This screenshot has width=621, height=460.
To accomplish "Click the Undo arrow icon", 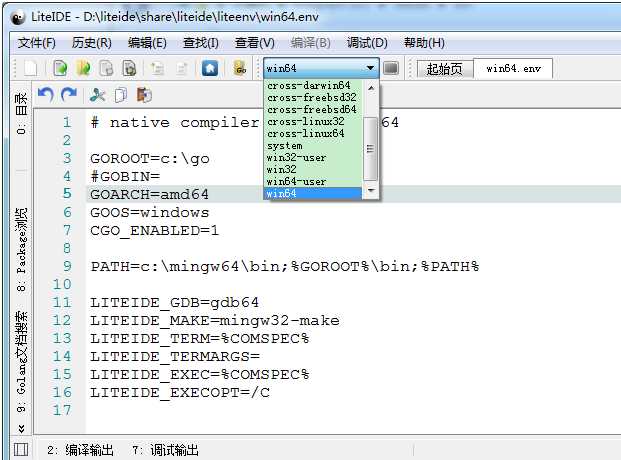I will tap(46, 95).
